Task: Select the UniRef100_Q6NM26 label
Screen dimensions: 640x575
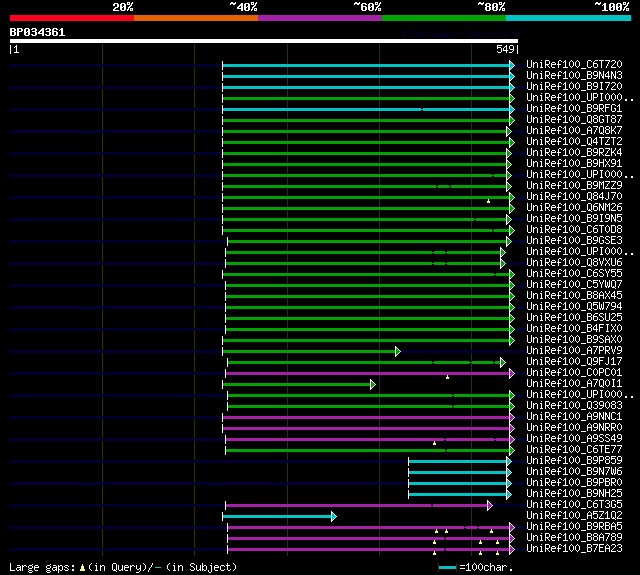Action: pyautogui.click(x=574, y=208)
